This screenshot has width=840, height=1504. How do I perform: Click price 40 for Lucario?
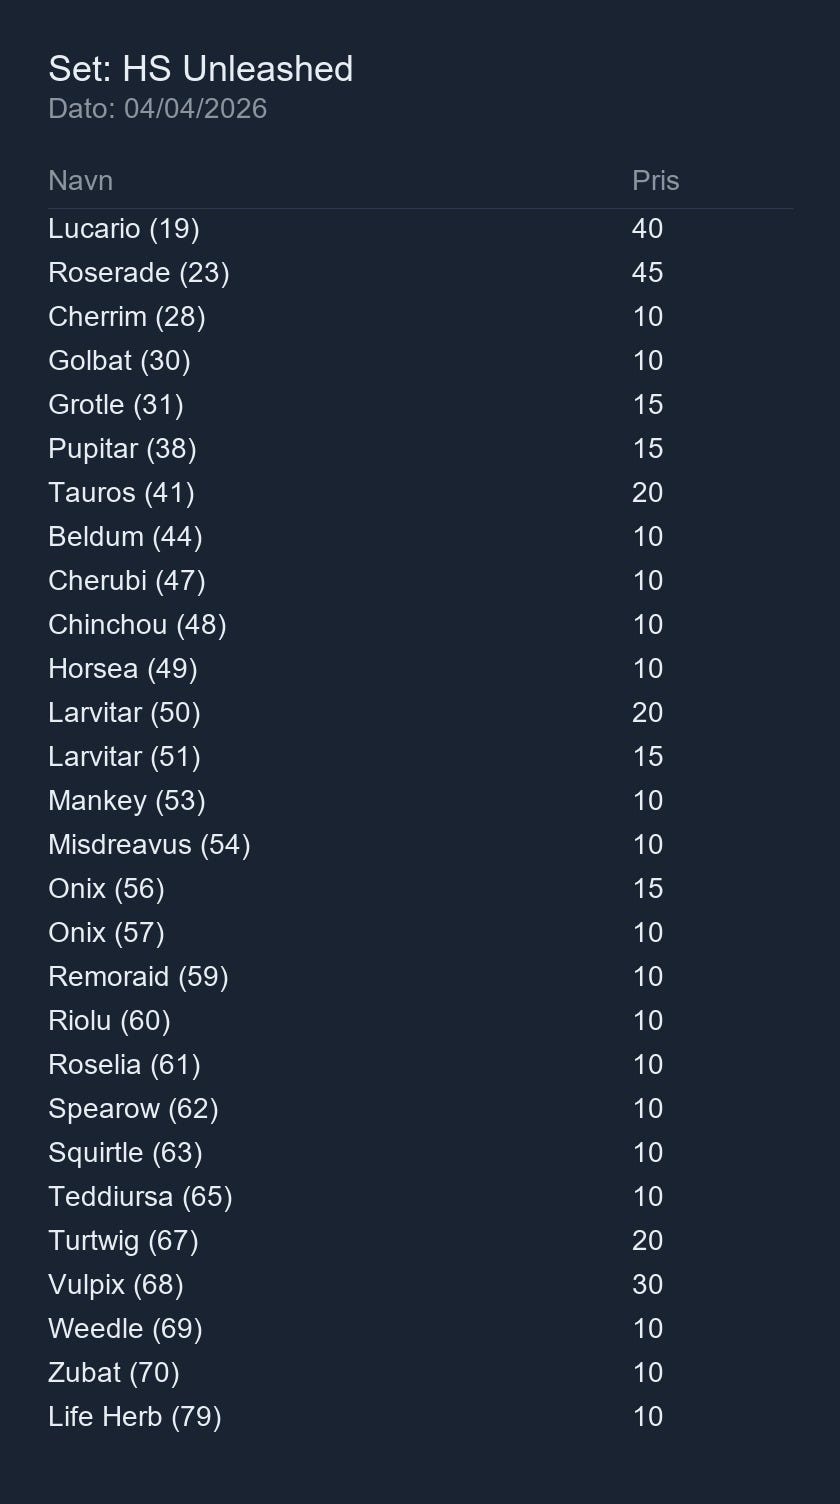click(x=647, y=229)
